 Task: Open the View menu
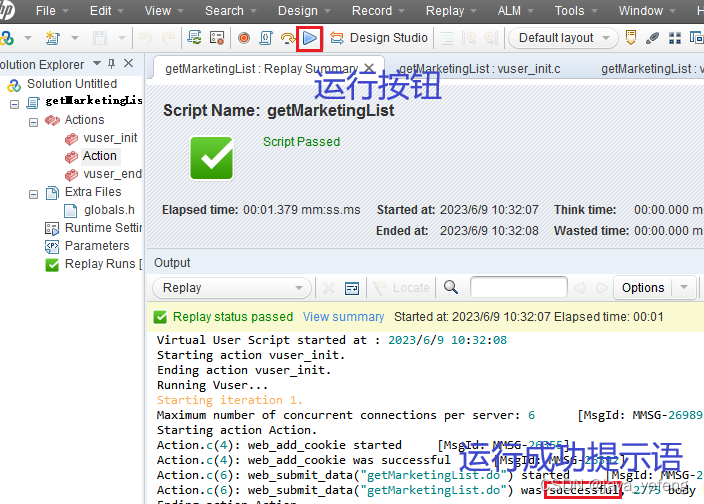click(x=163, y=11)
